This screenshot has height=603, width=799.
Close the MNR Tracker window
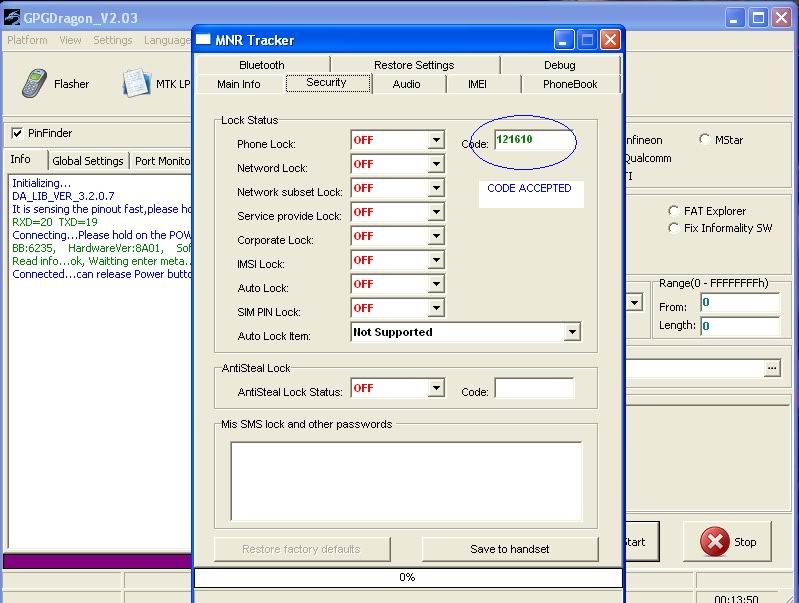610,40
